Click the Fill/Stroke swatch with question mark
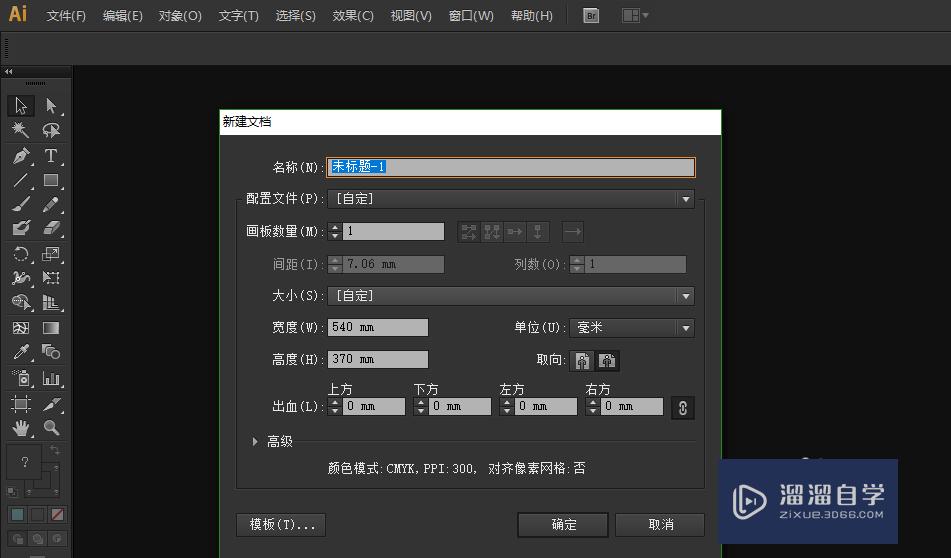 24,462
